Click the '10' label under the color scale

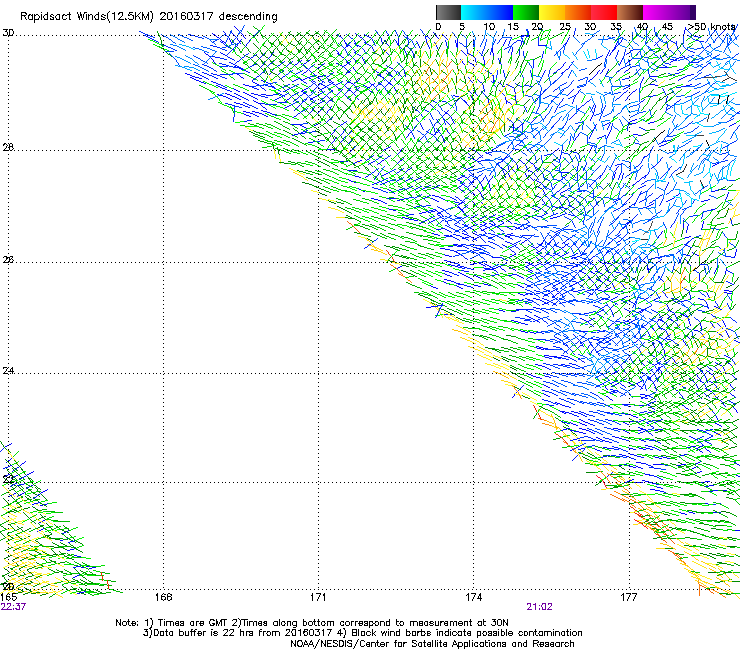click(489, 27)
